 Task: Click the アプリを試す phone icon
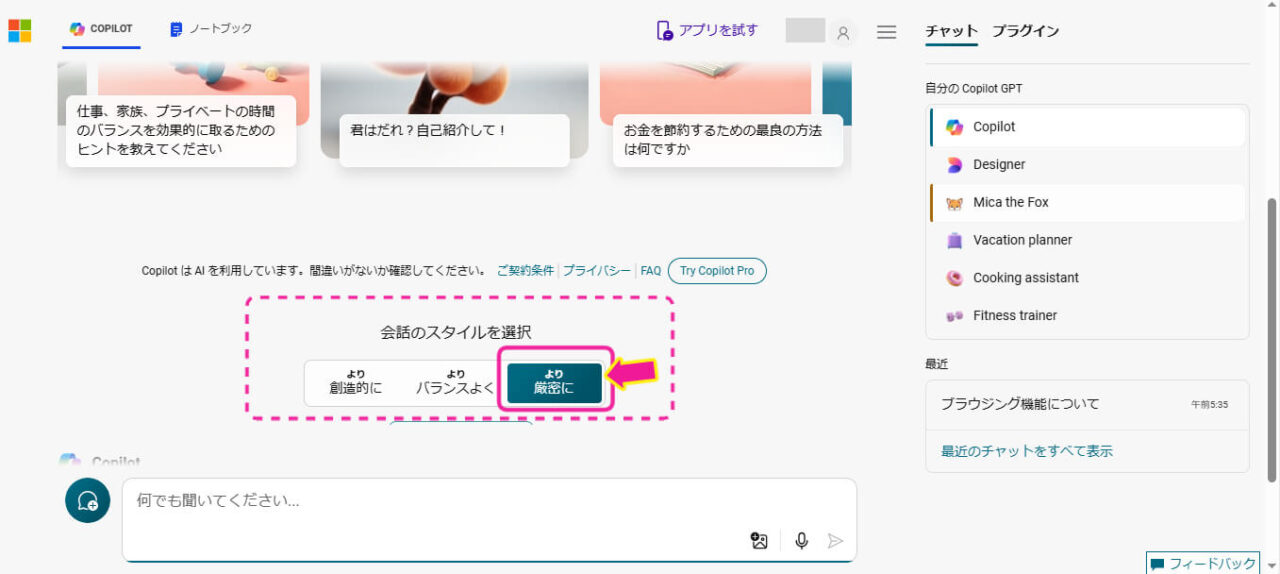[x=664, y=30]
